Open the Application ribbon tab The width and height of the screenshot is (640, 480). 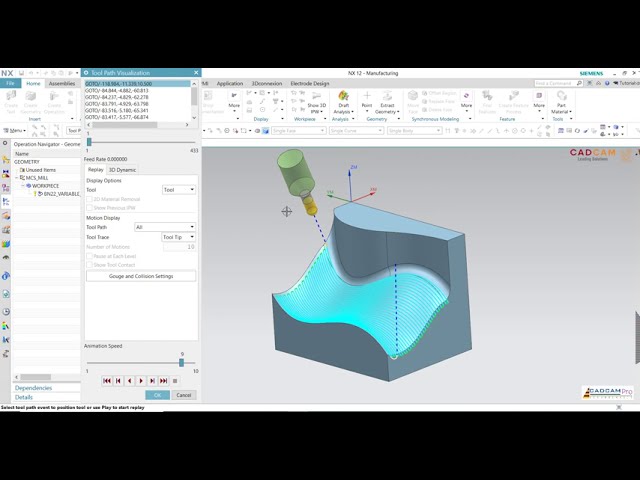(230, 83)
